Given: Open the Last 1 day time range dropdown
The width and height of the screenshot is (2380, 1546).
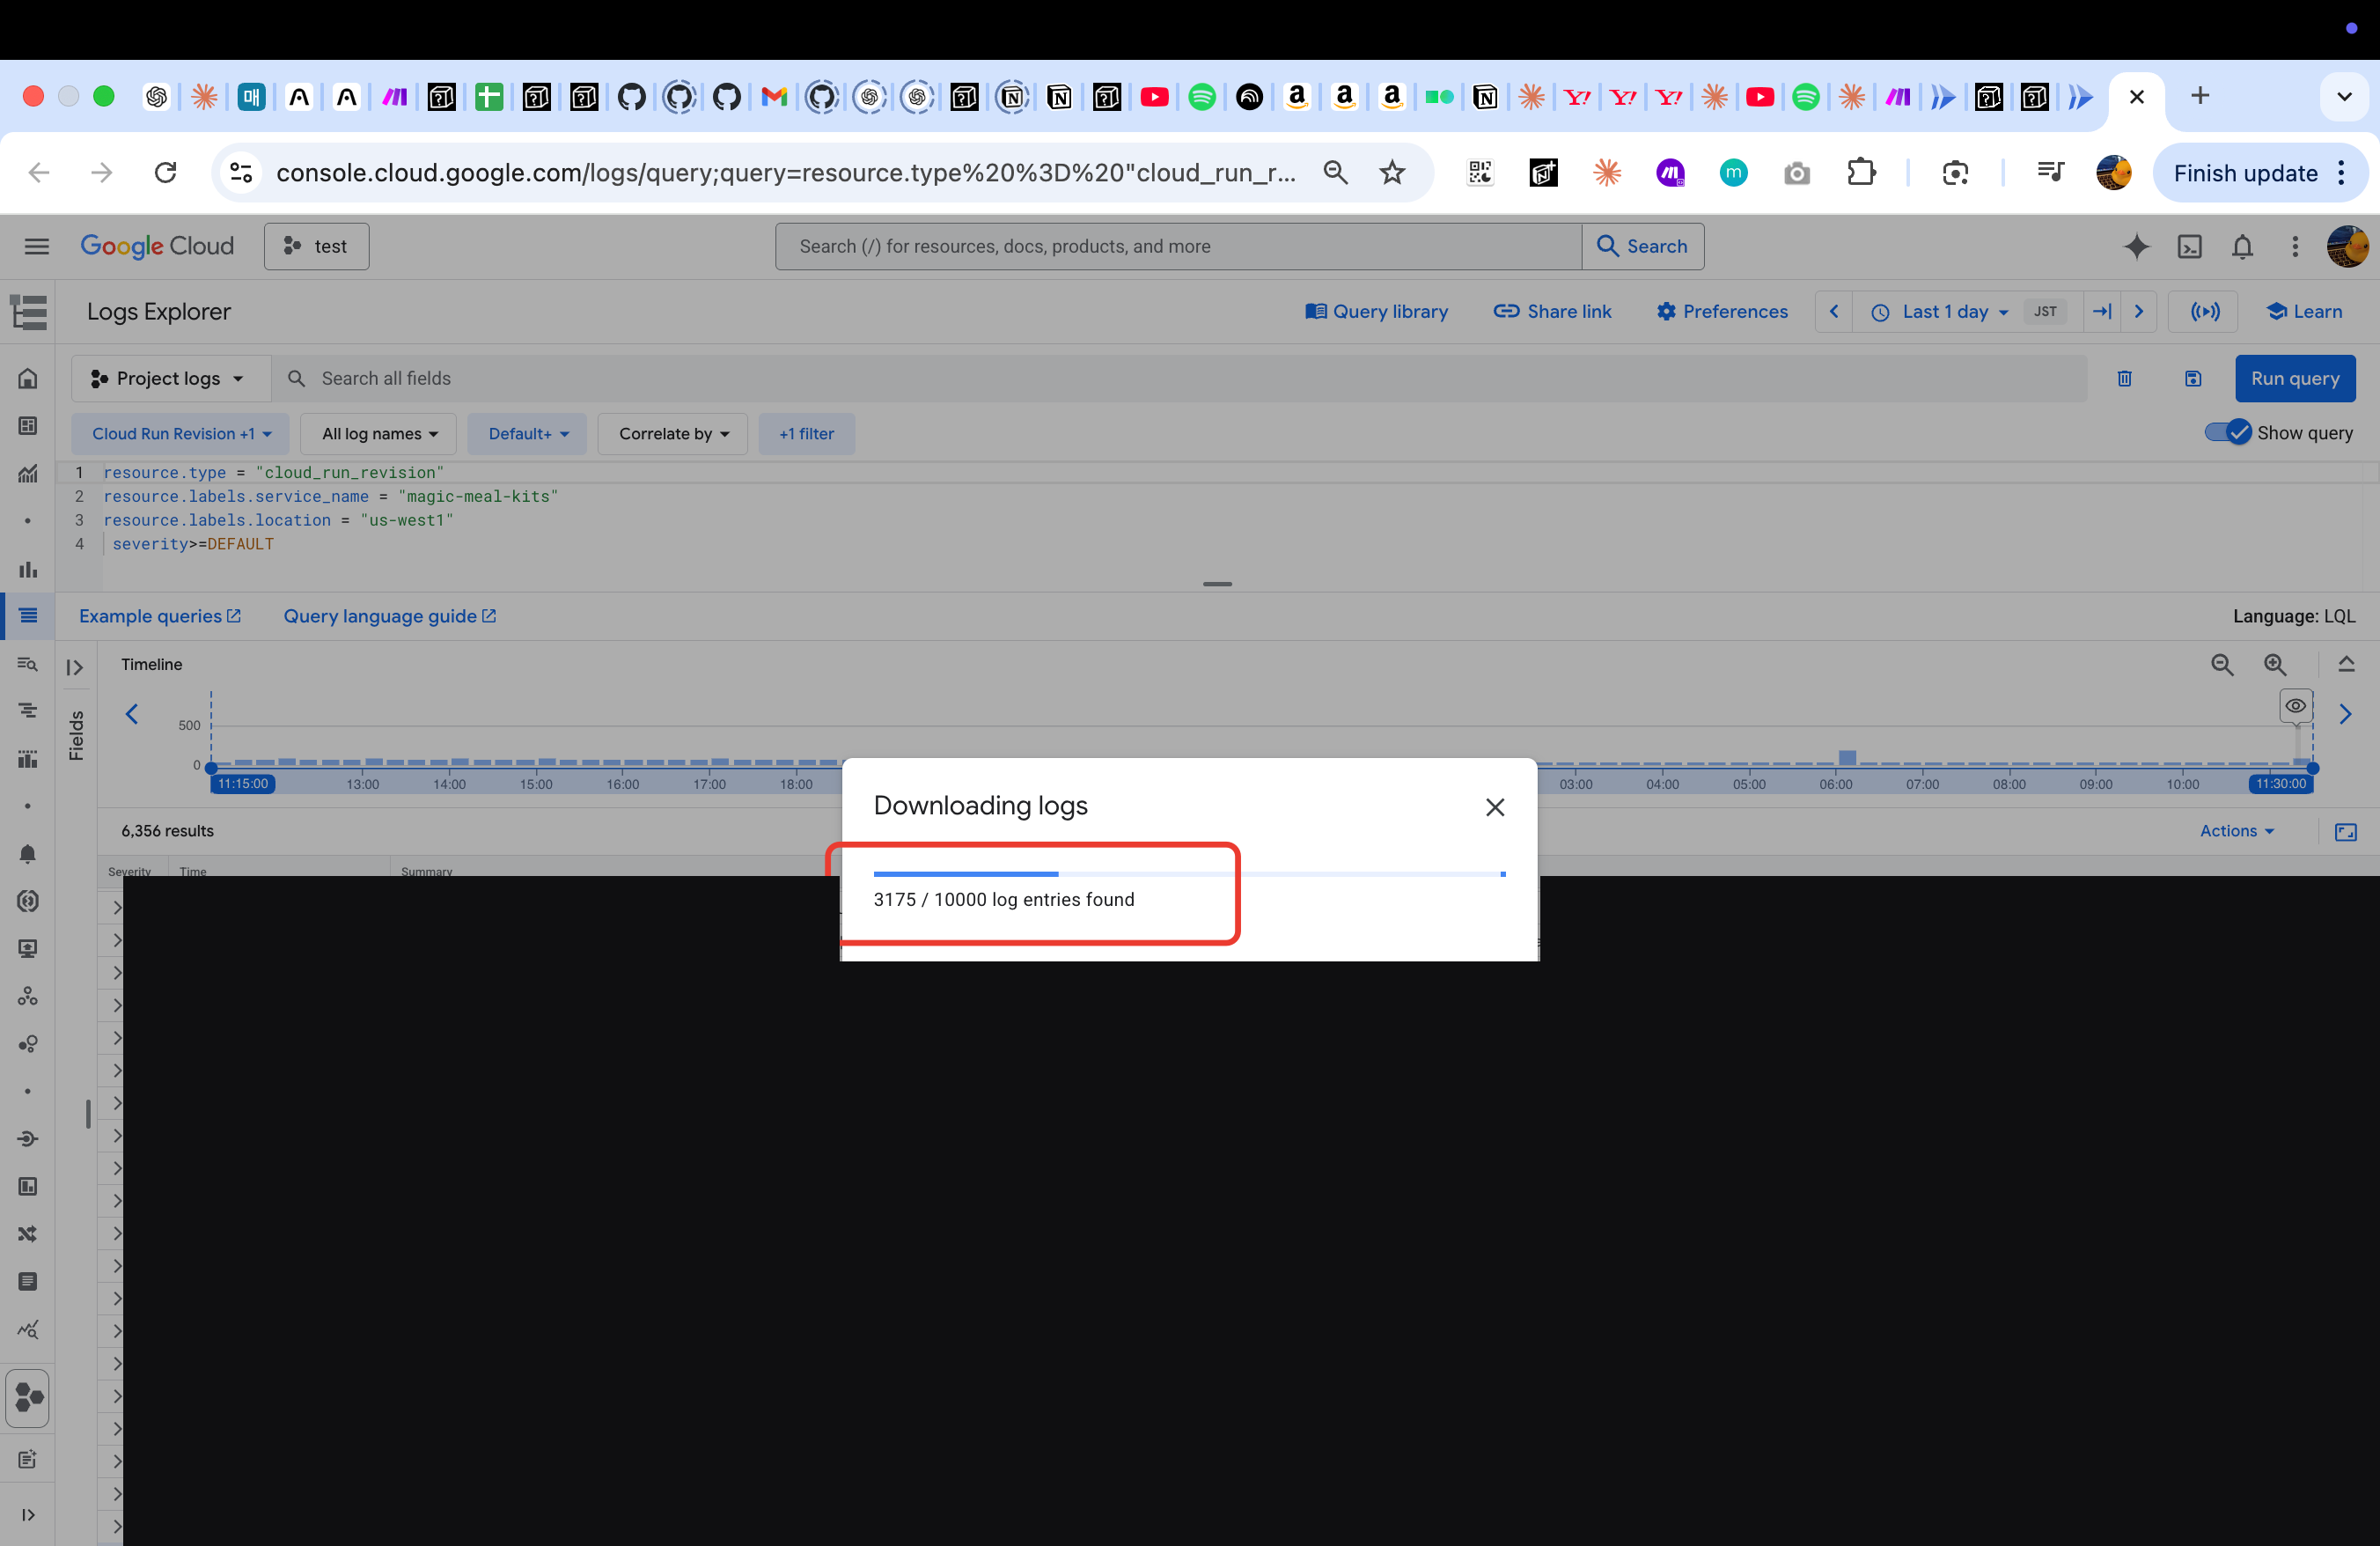Looking at the screenshot, I should (x=1939, y=311).
